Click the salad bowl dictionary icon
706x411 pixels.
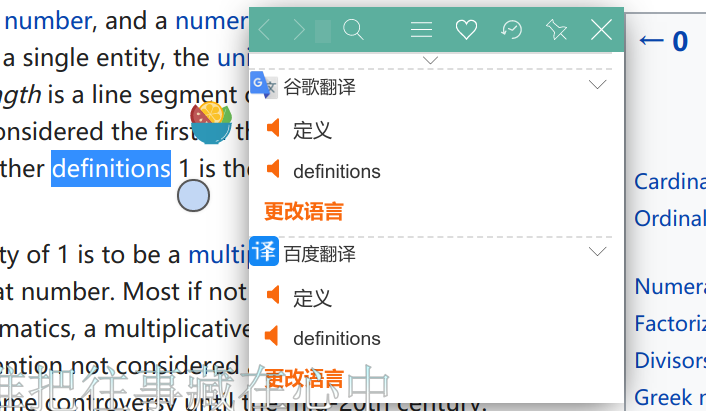(211, 122)
